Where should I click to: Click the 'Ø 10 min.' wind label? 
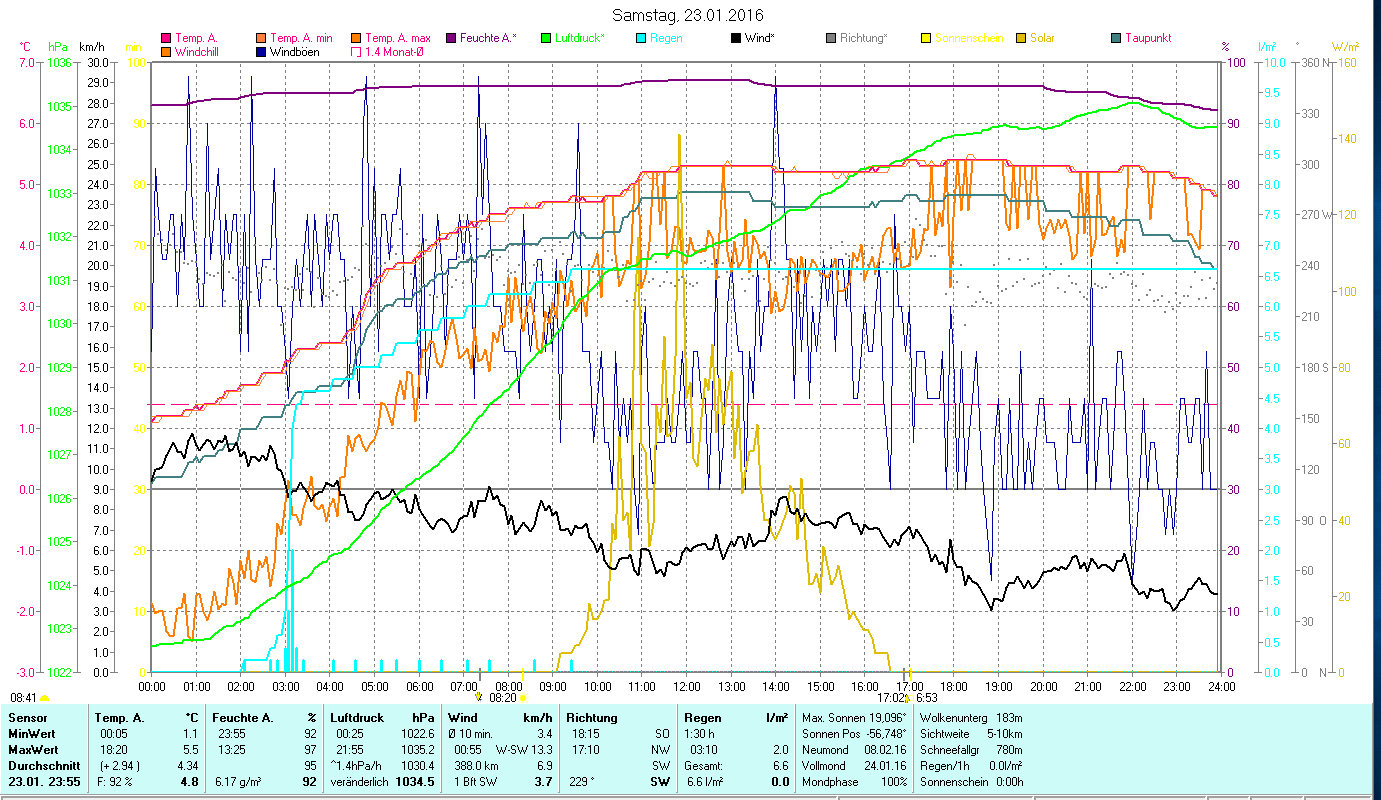click(x=472, y=733)
